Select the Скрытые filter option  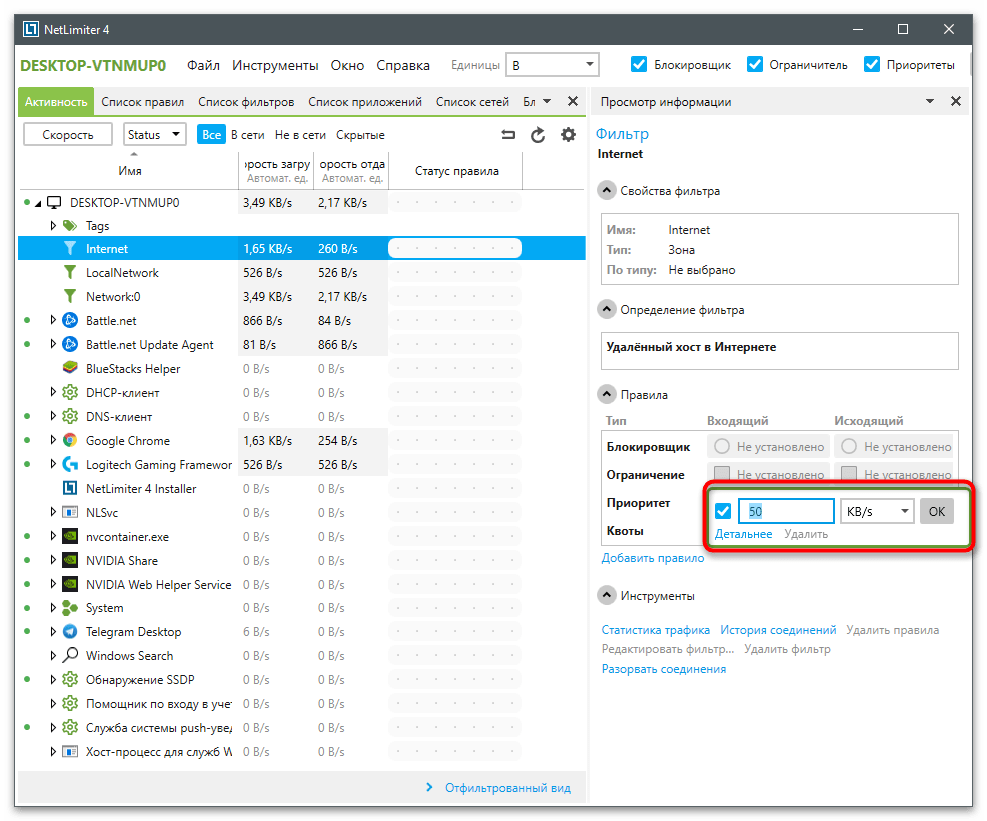[360, 135]
